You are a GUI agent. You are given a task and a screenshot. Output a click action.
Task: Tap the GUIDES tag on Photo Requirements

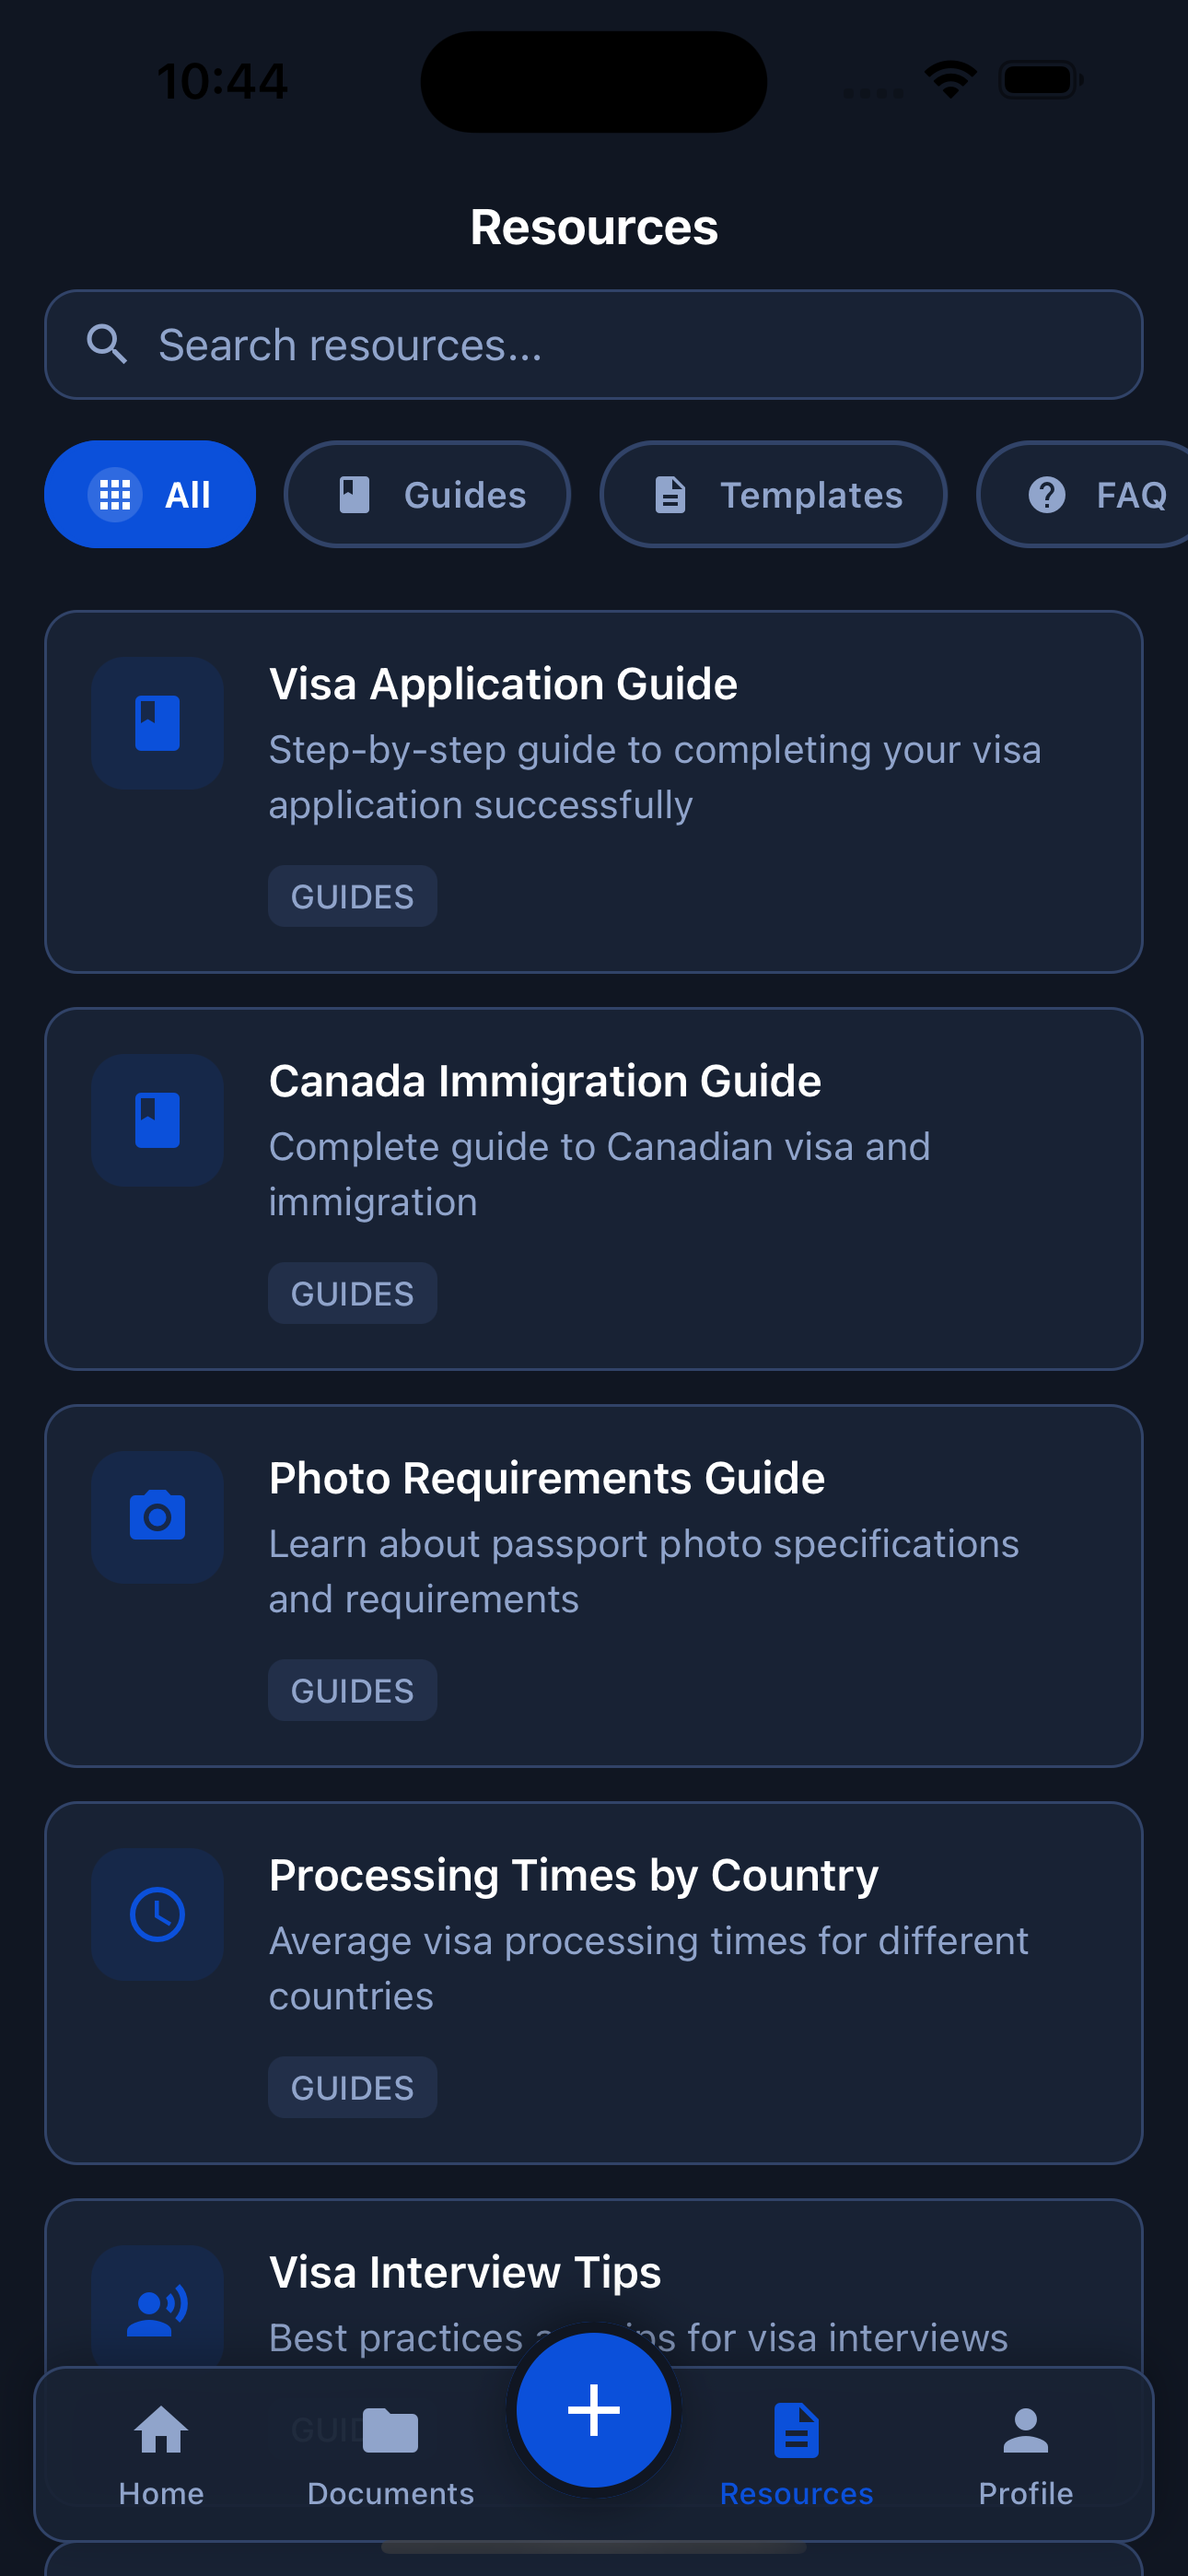[352, 1691]
